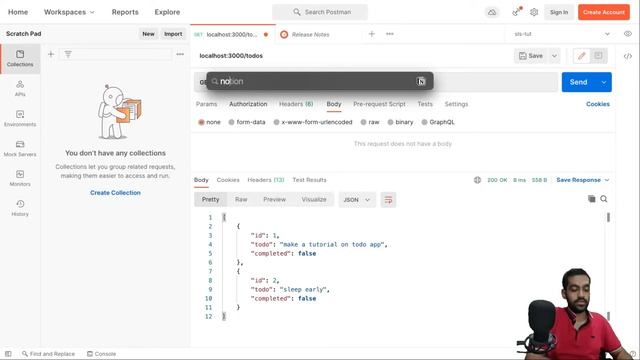640x360 pixels.
Task: Select the binary body type radio
Action: [390, 122]
